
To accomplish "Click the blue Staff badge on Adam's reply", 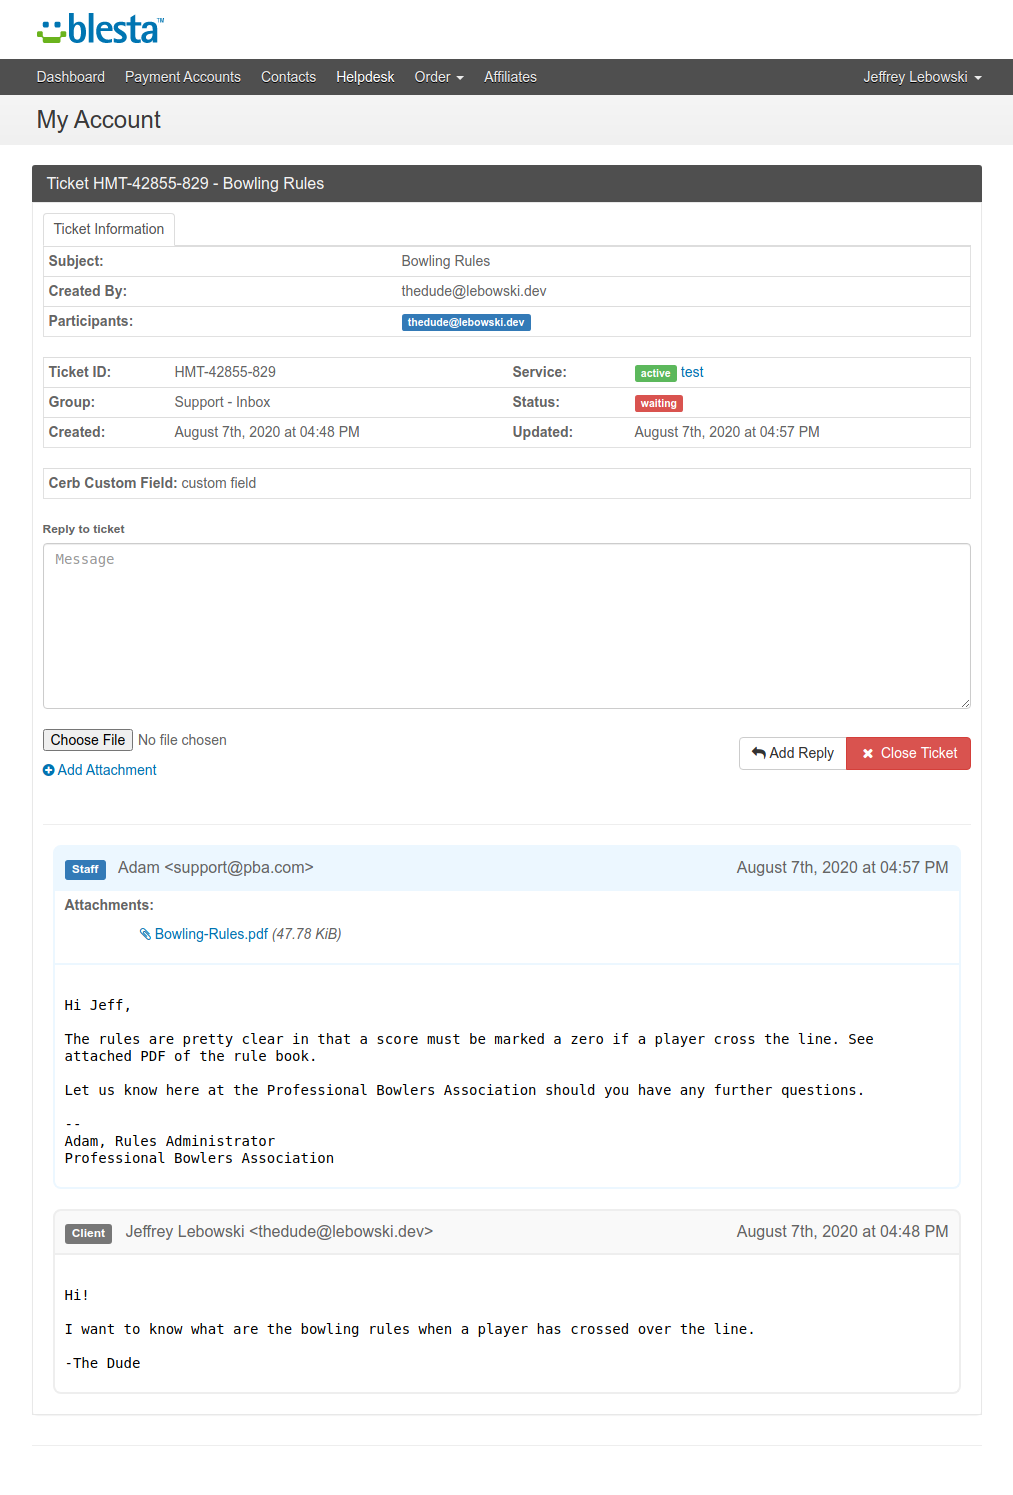I will (85, 869).
